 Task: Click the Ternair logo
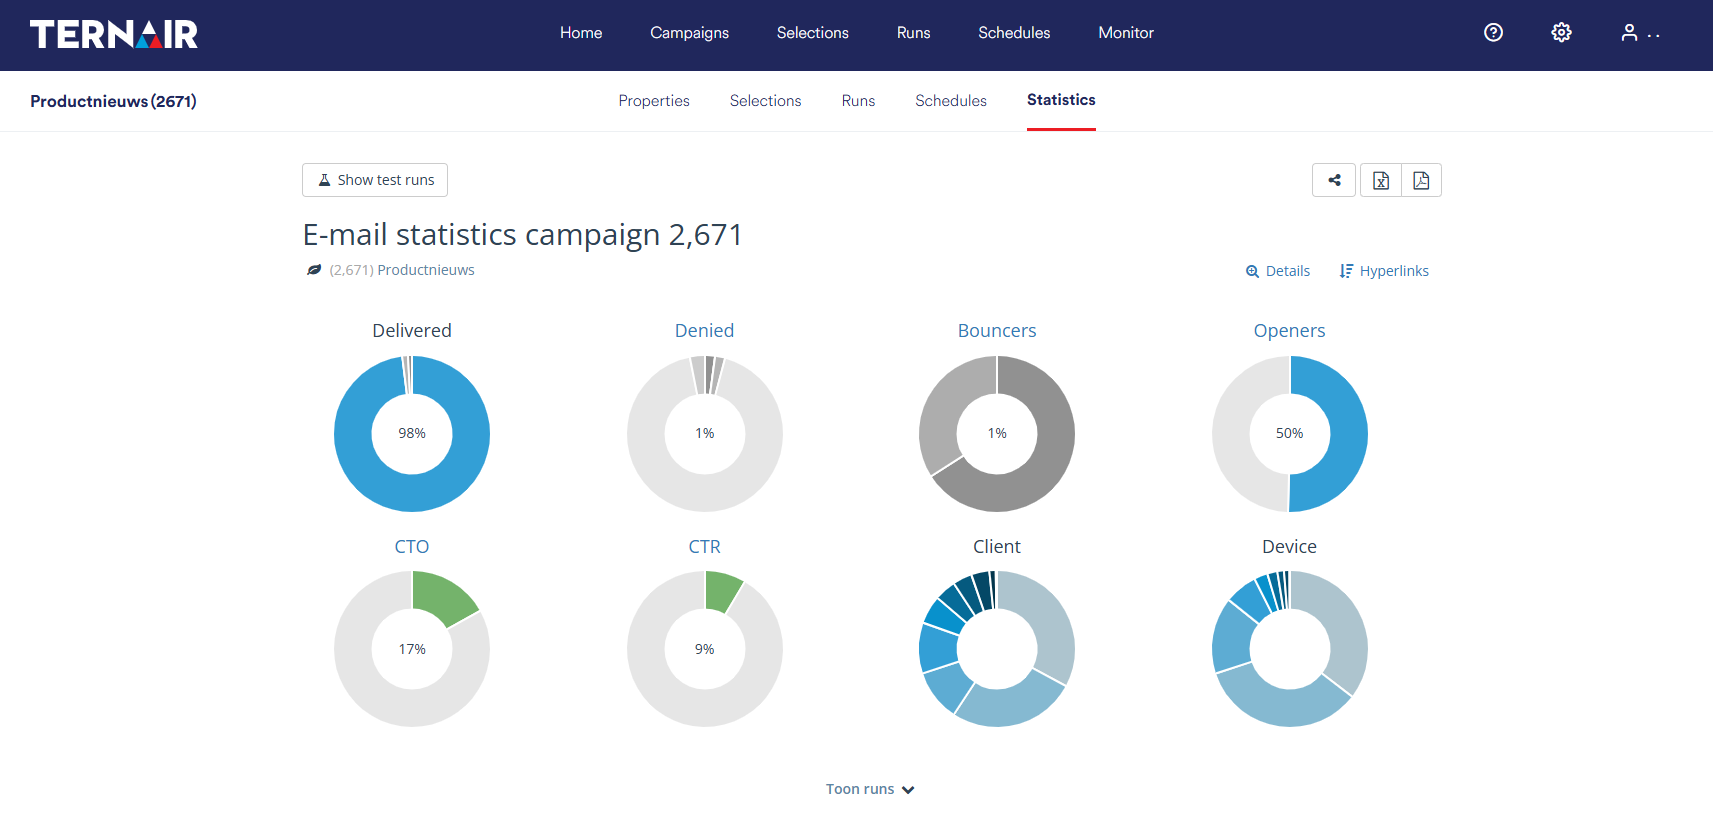pos(114,34)
